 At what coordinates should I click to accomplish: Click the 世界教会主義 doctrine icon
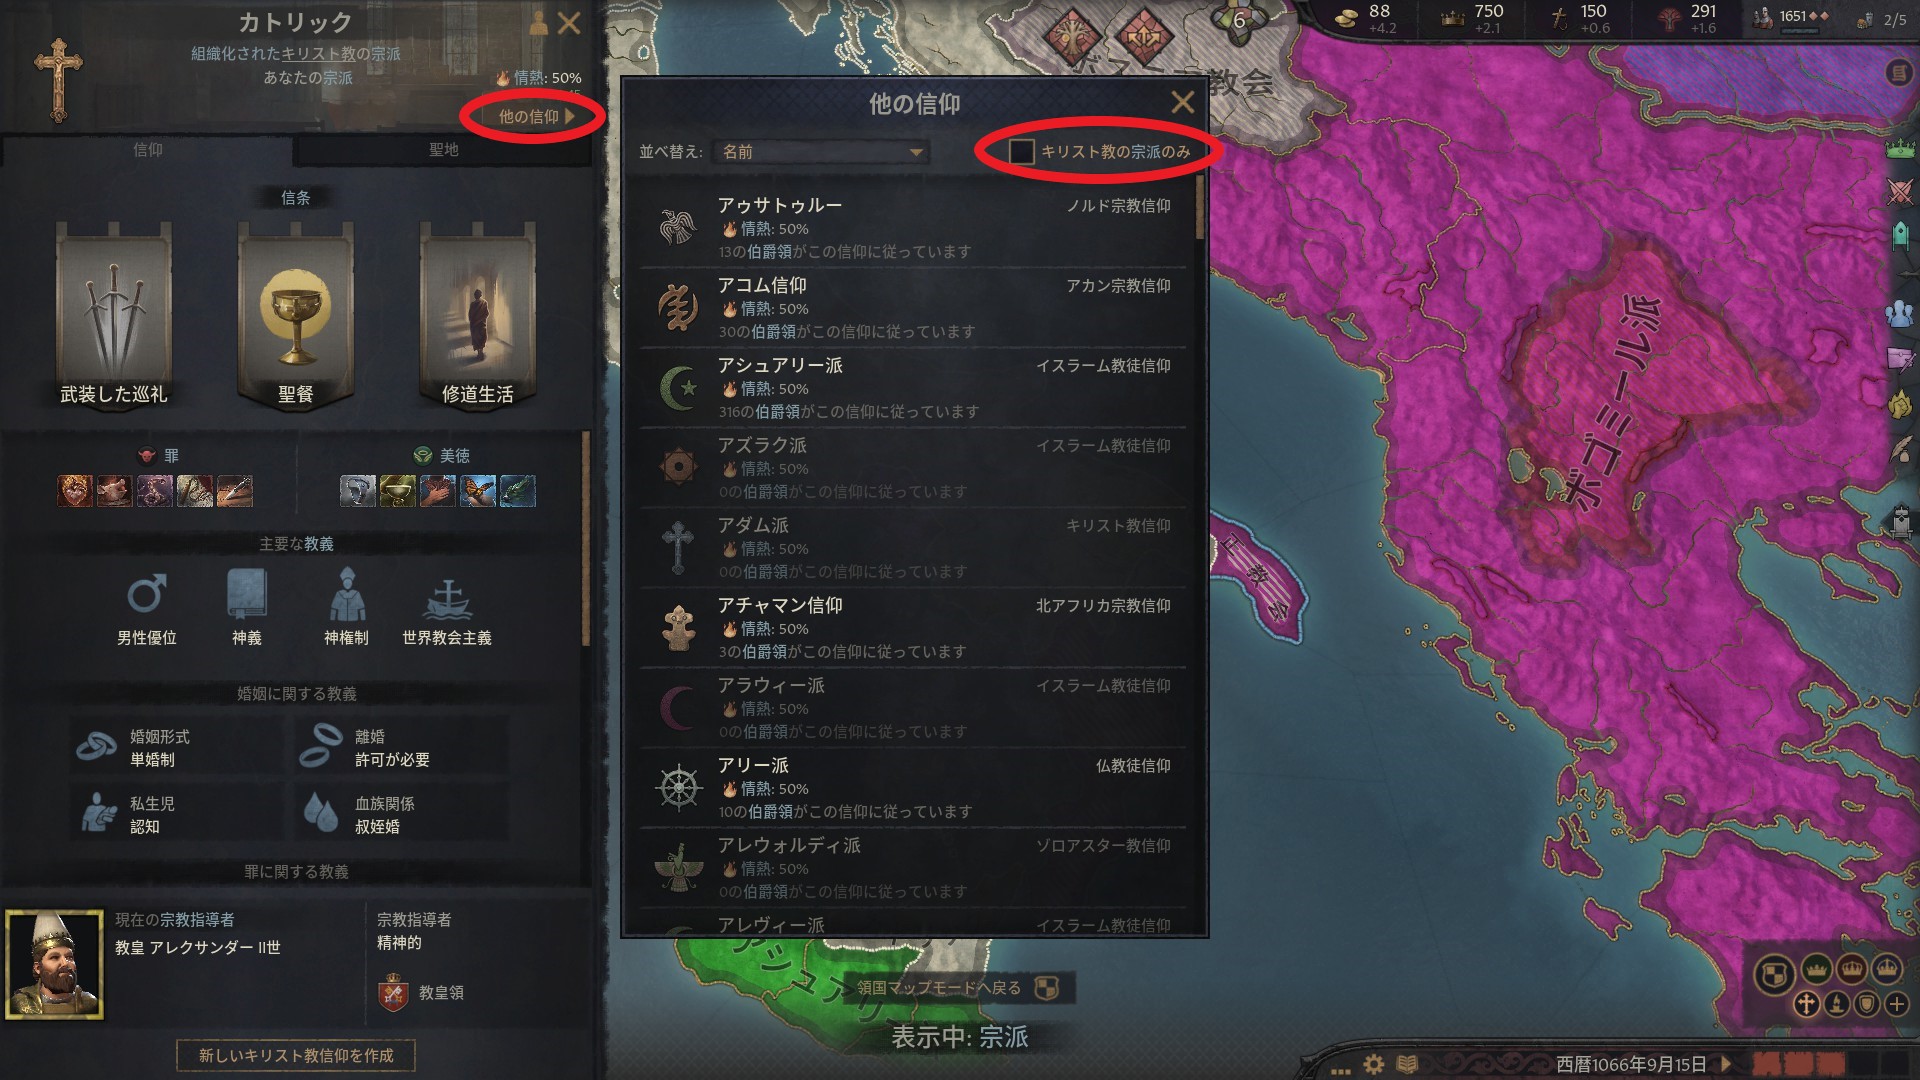[447, 596]
